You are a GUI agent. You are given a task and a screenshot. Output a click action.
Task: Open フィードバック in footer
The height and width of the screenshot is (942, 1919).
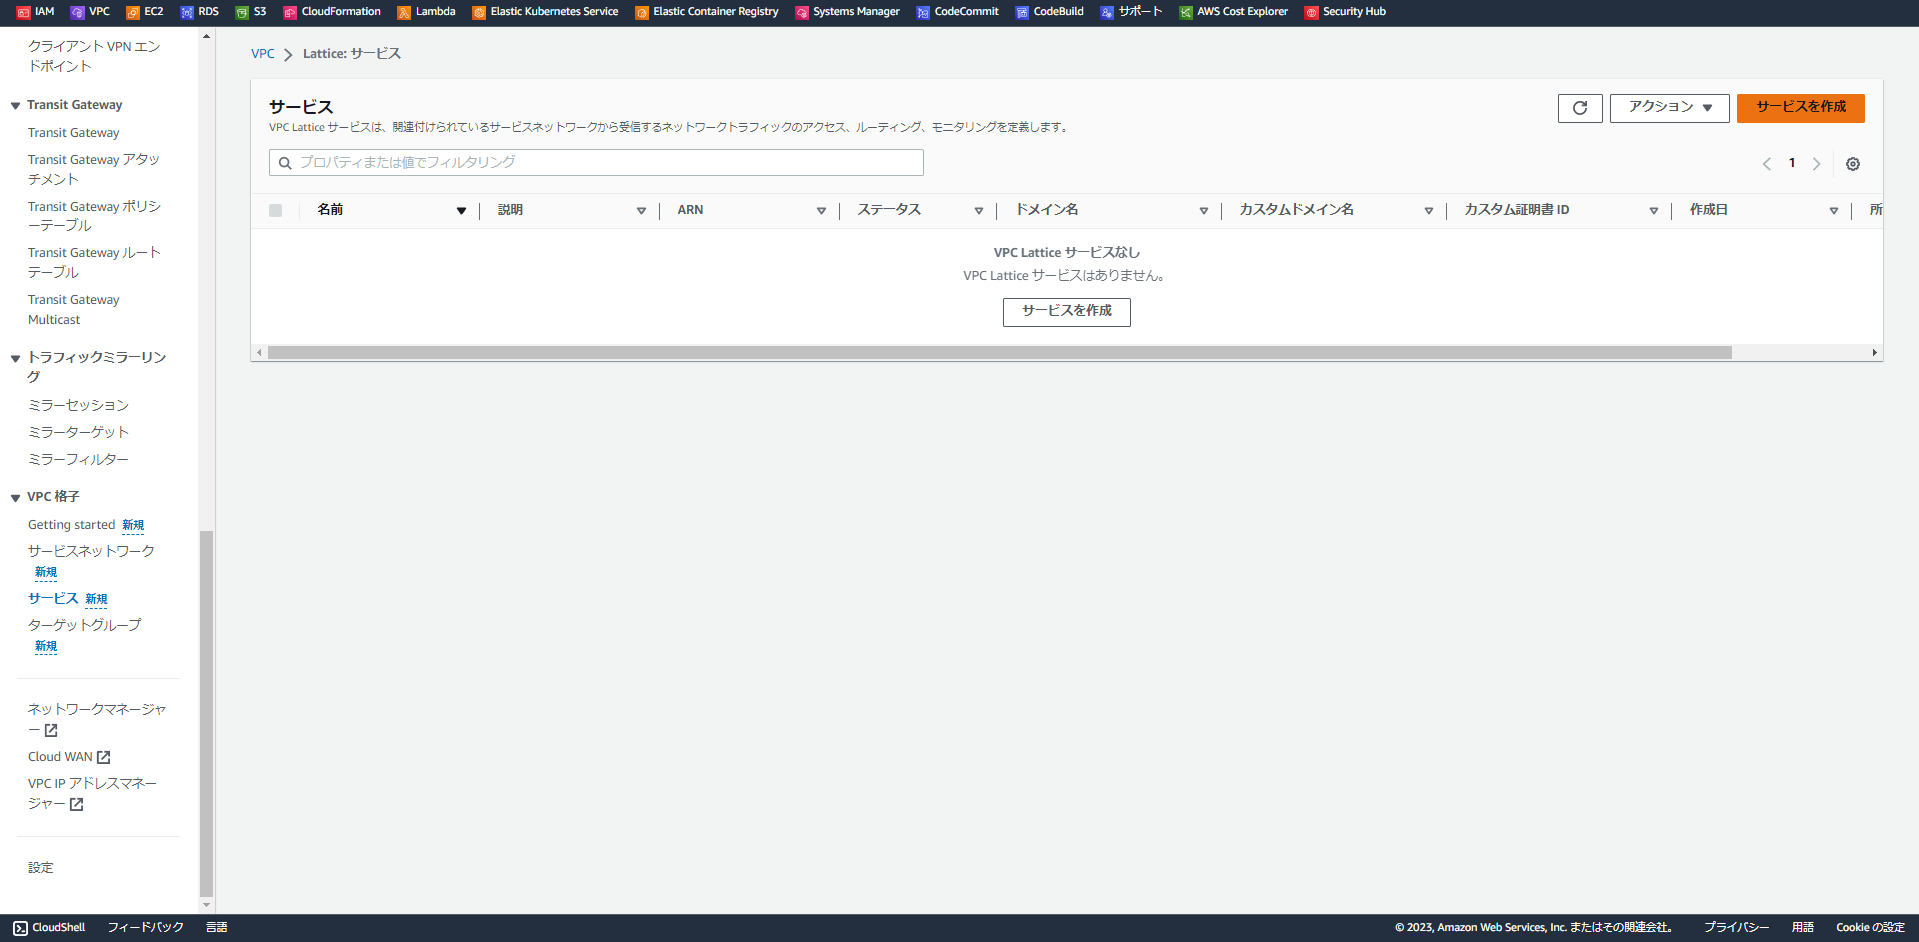[146, 928]
